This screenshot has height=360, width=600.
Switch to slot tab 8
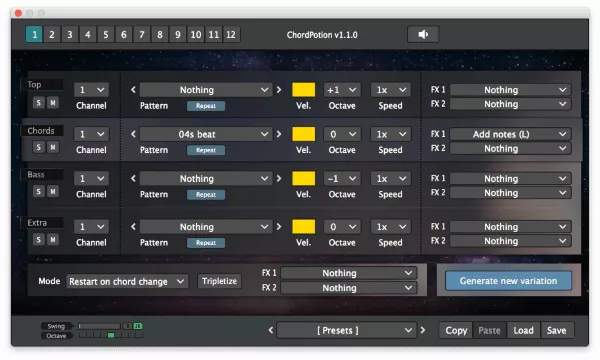point(160,35)
